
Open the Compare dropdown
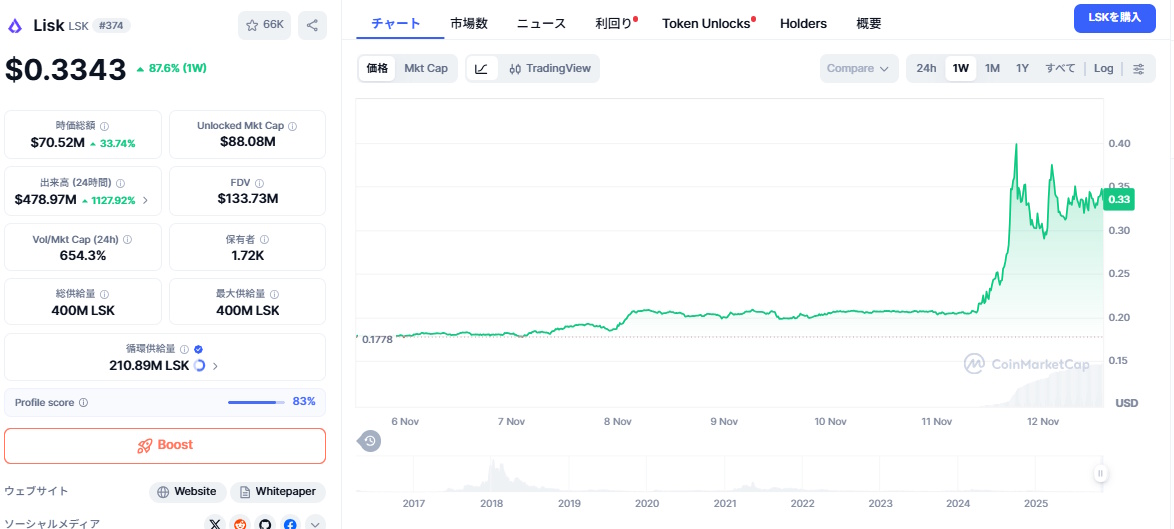[857, 68]
